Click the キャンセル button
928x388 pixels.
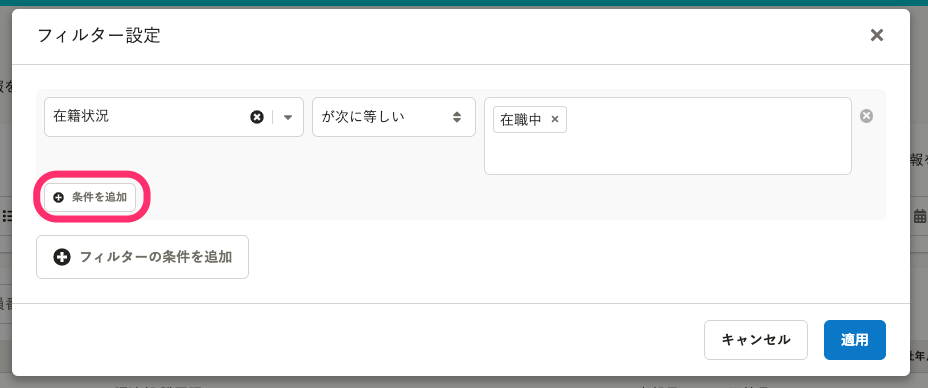coord(756,340)
